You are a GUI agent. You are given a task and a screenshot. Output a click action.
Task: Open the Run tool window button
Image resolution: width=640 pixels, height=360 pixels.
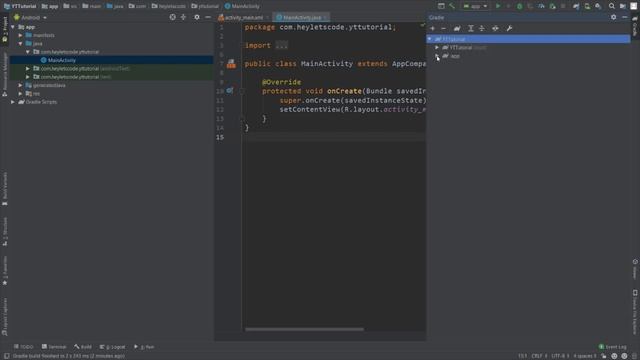(144, 347)
